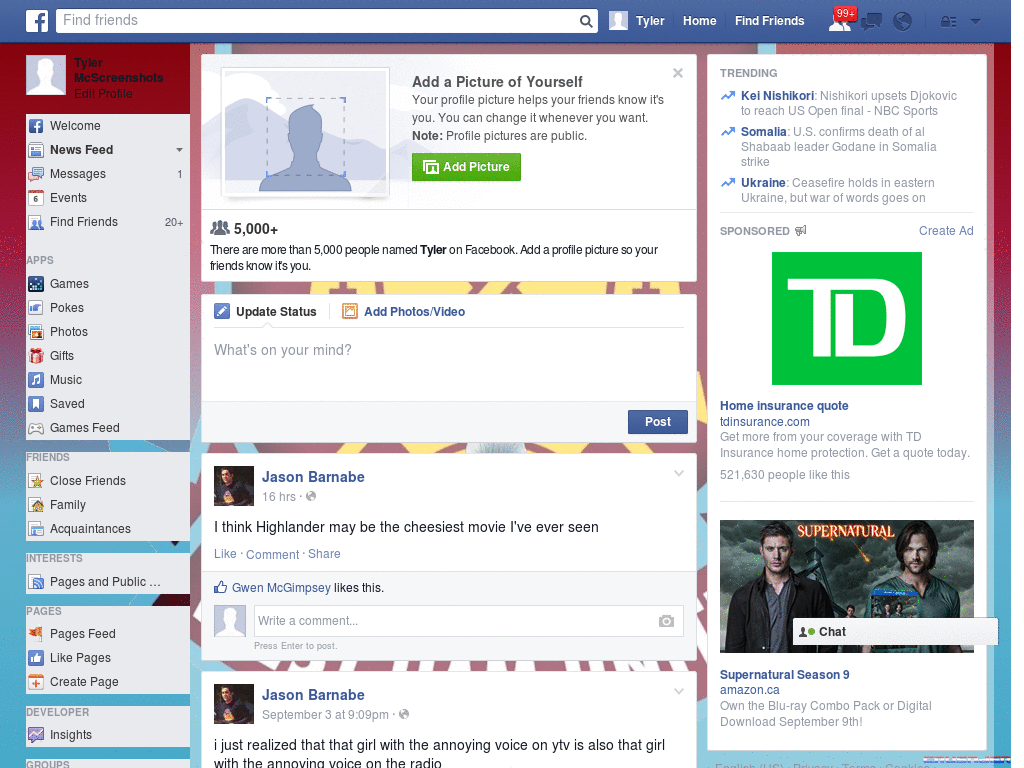
Task: Expand the News Feed sort dropdown arrow
Action: click(x=179, y=150)
